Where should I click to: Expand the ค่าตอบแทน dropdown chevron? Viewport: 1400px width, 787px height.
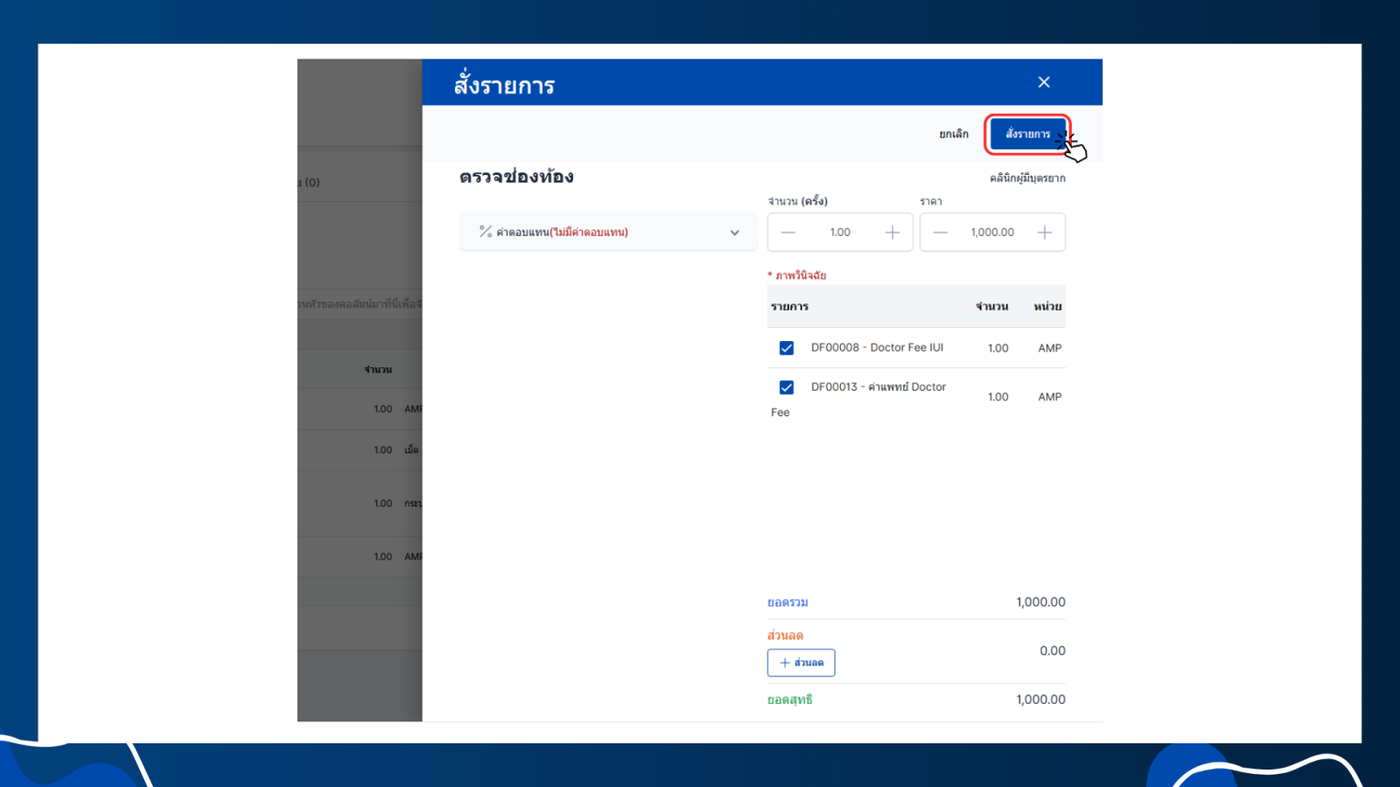734,233
